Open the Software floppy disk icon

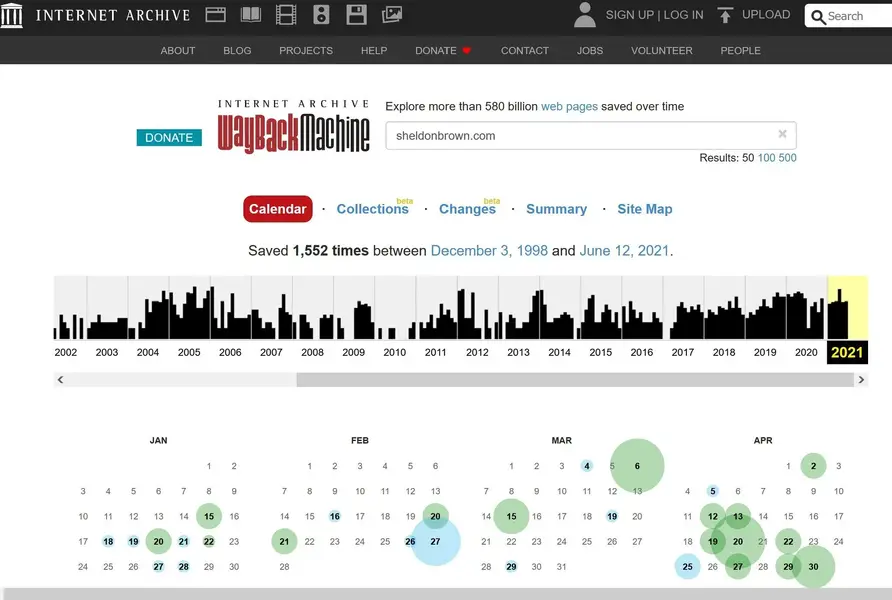pos(356,15)
